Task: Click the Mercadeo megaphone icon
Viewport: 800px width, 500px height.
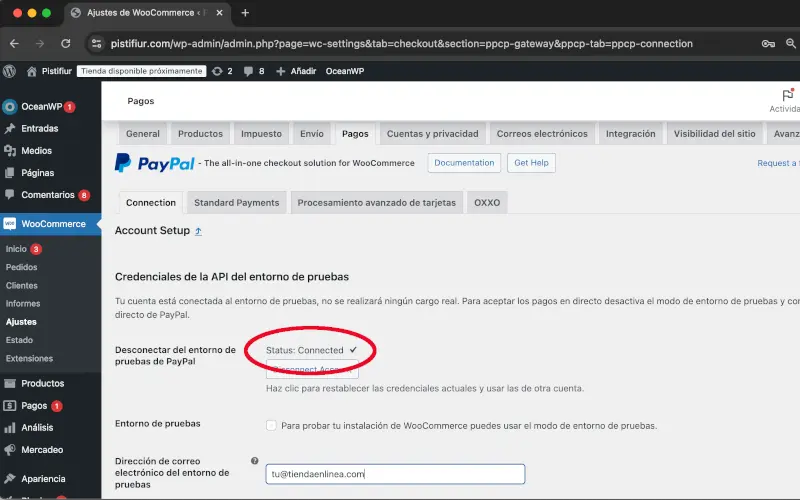Action: (x=10, y=449)
